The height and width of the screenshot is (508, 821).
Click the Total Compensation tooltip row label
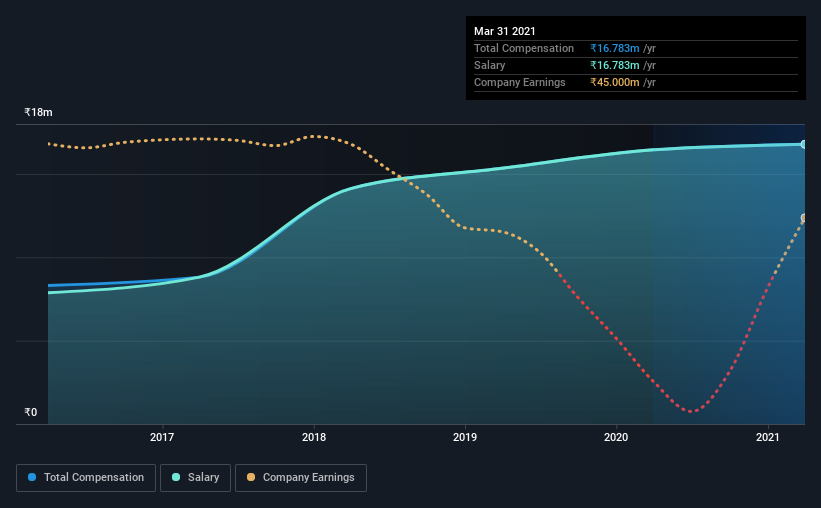524,48
